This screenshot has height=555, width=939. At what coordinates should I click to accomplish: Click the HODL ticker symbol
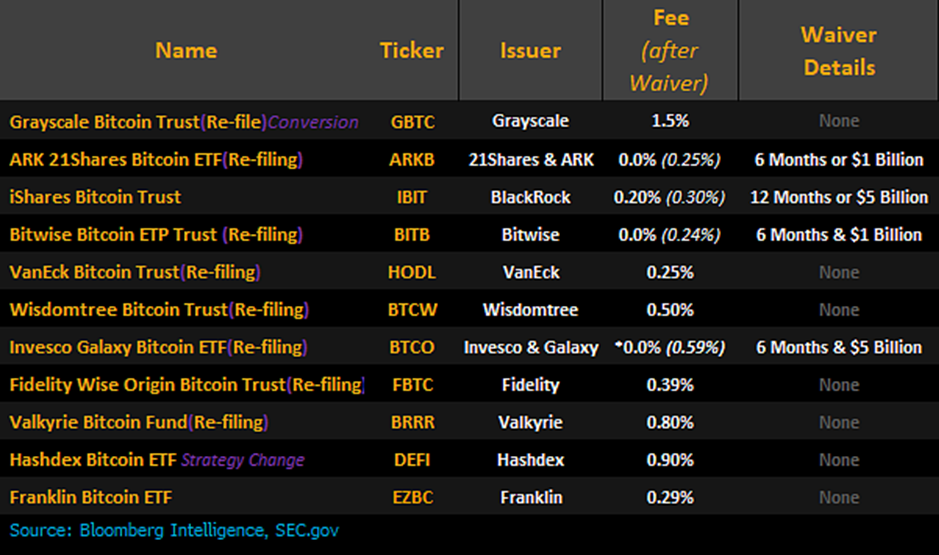click(412, 272)
